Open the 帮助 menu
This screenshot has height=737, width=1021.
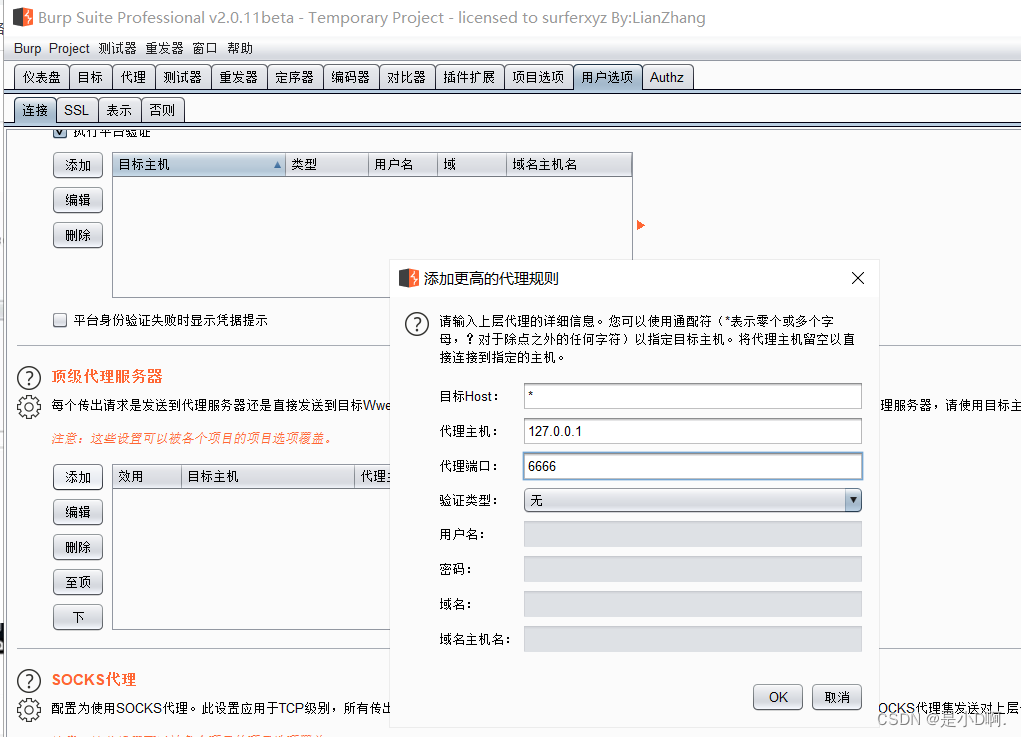pyautogui.click(x=240, y=48)
